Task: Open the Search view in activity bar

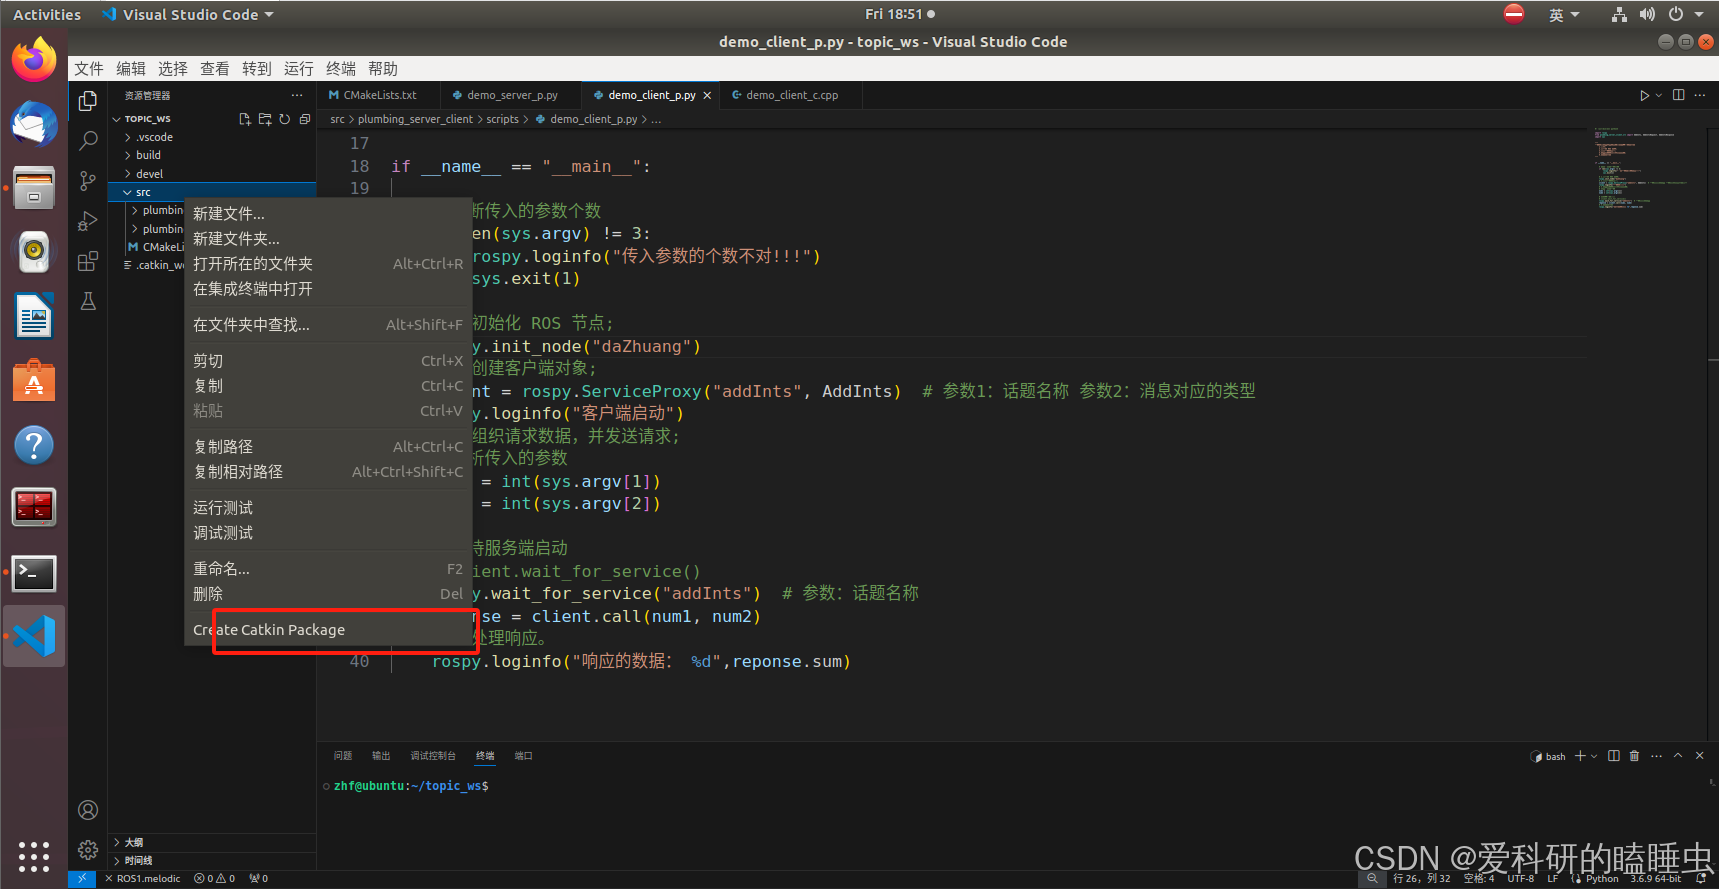Action: coord(88,141)
